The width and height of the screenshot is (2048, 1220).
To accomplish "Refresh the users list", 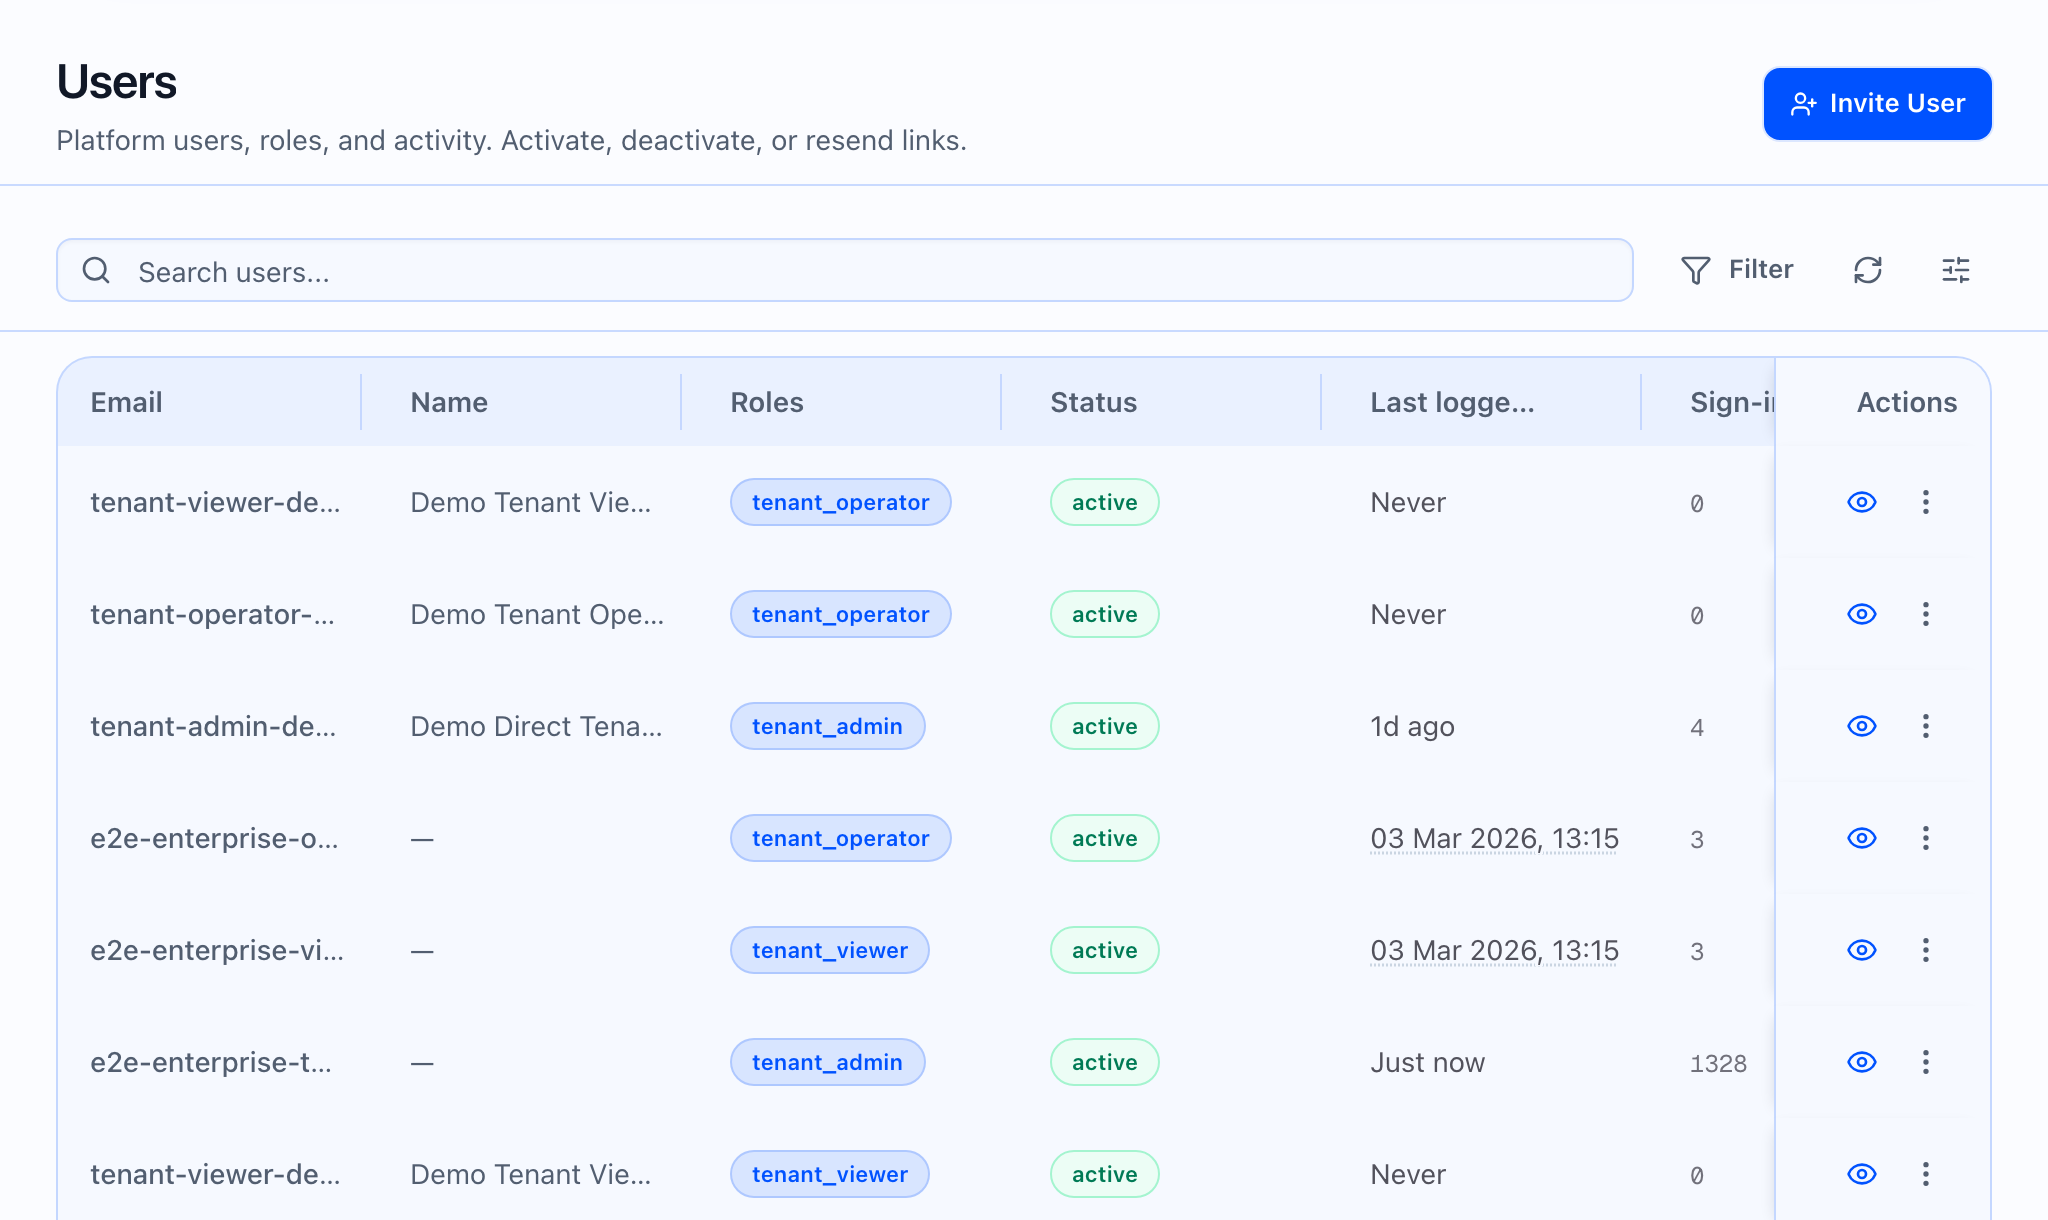I will point(1867,270).
